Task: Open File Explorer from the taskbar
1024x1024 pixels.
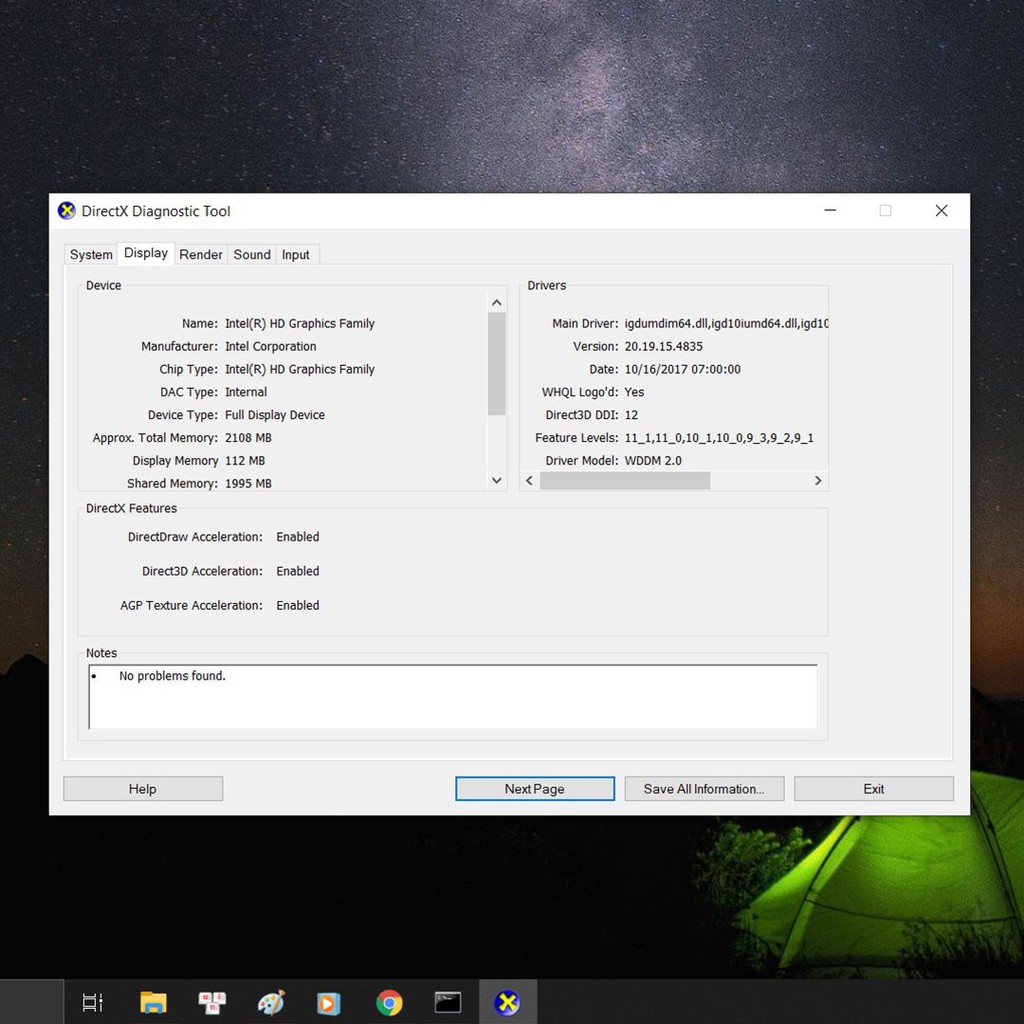Action: [x=153, y=1002]
